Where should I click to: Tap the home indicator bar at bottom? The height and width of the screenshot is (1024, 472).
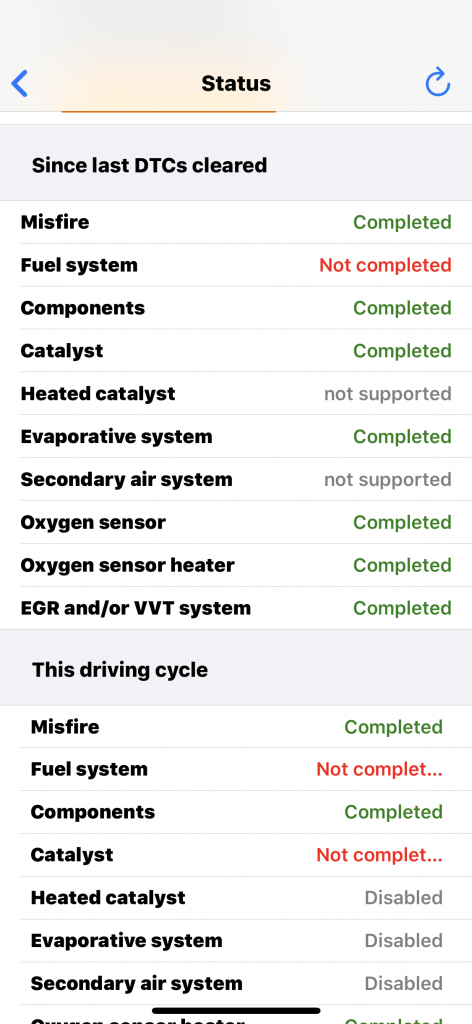236,1010
